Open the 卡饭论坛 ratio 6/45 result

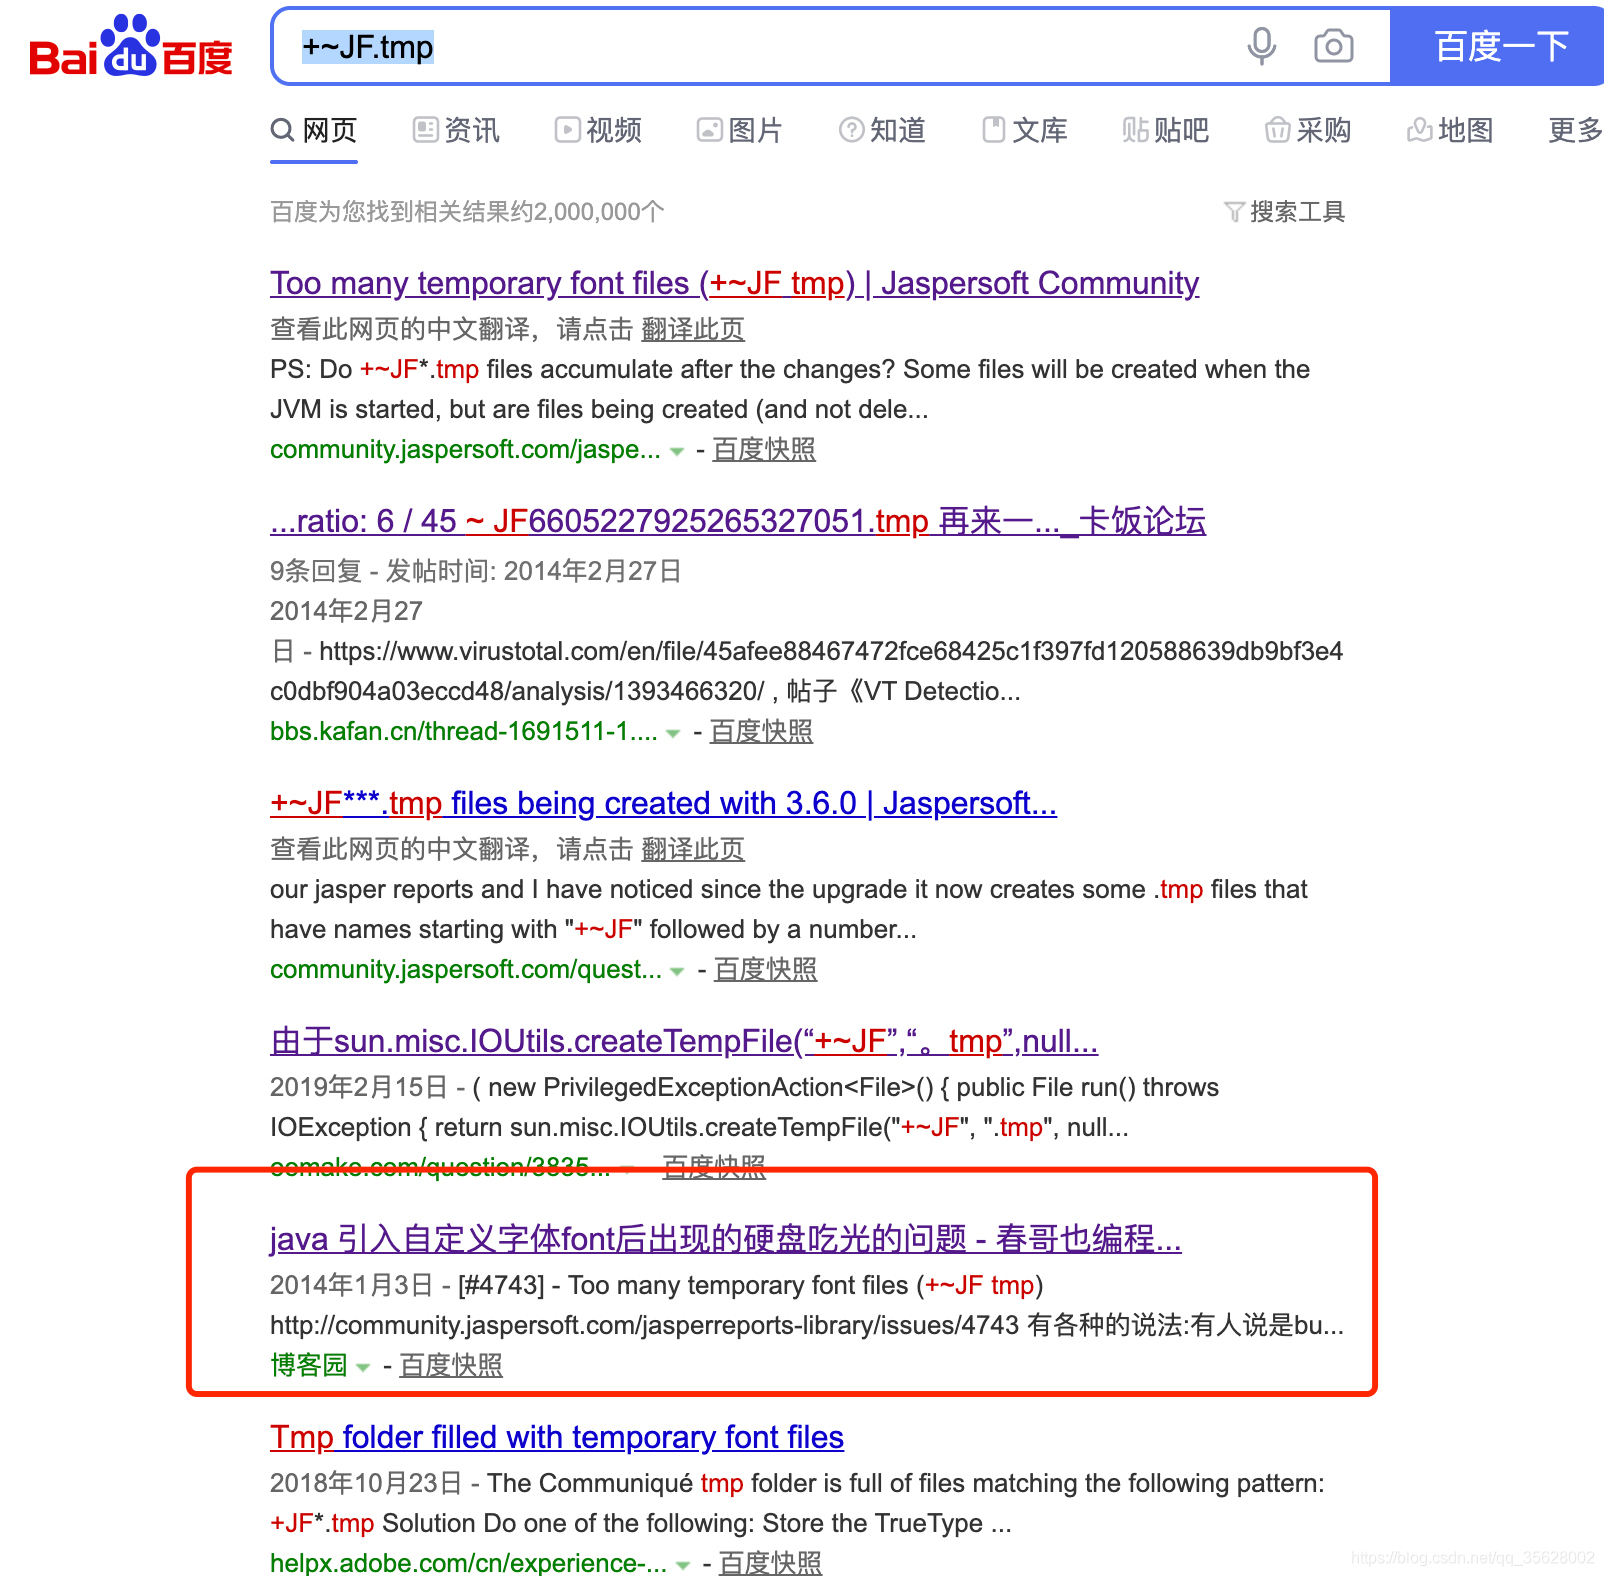click(x=738, y=522)
